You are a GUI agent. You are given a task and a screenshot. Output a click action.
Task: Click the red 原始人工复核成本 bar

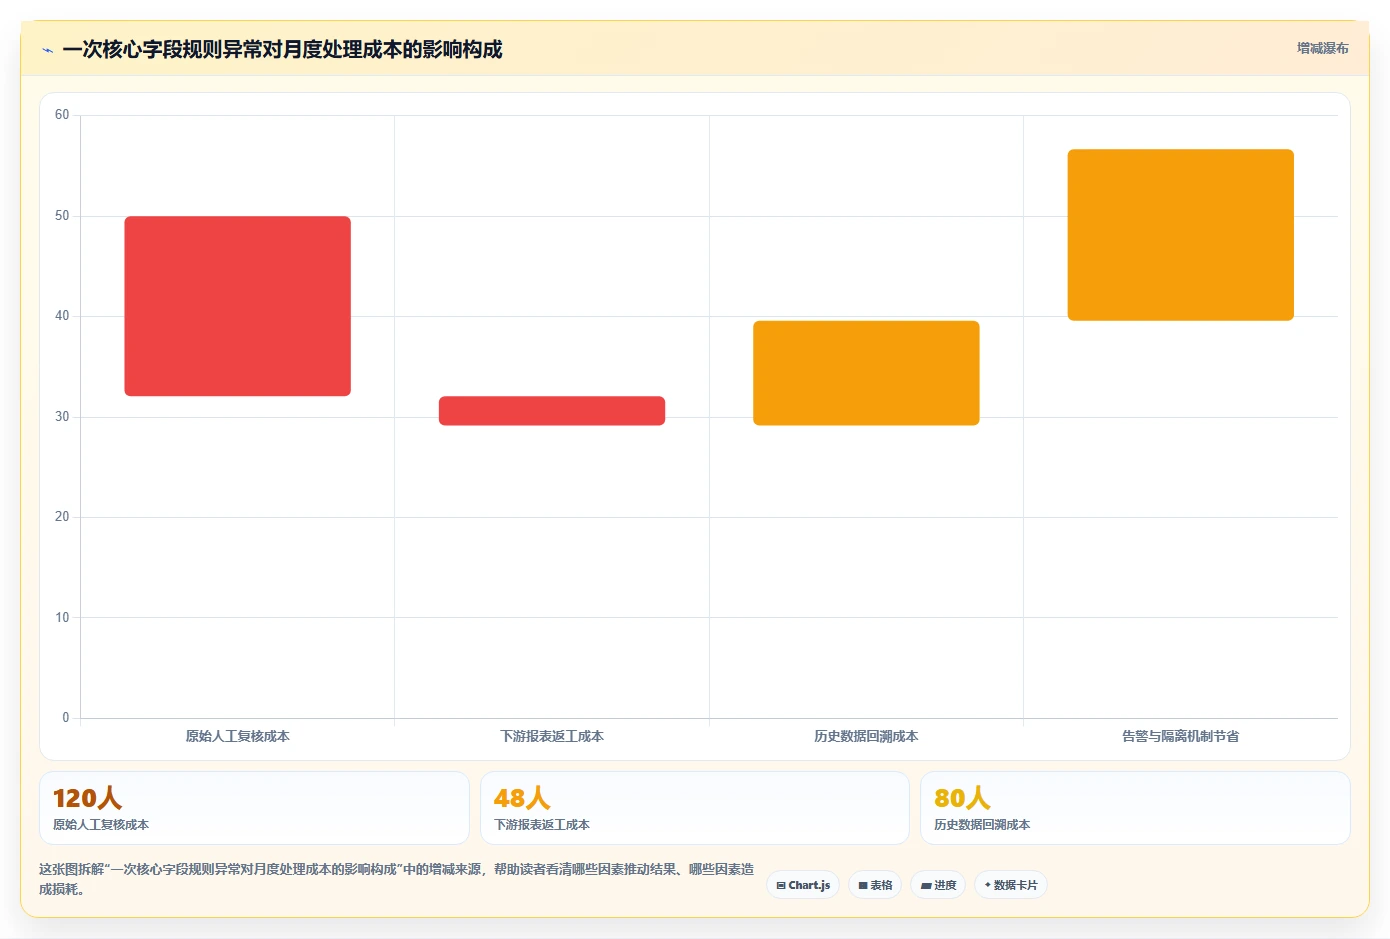(x=237, y=306)
